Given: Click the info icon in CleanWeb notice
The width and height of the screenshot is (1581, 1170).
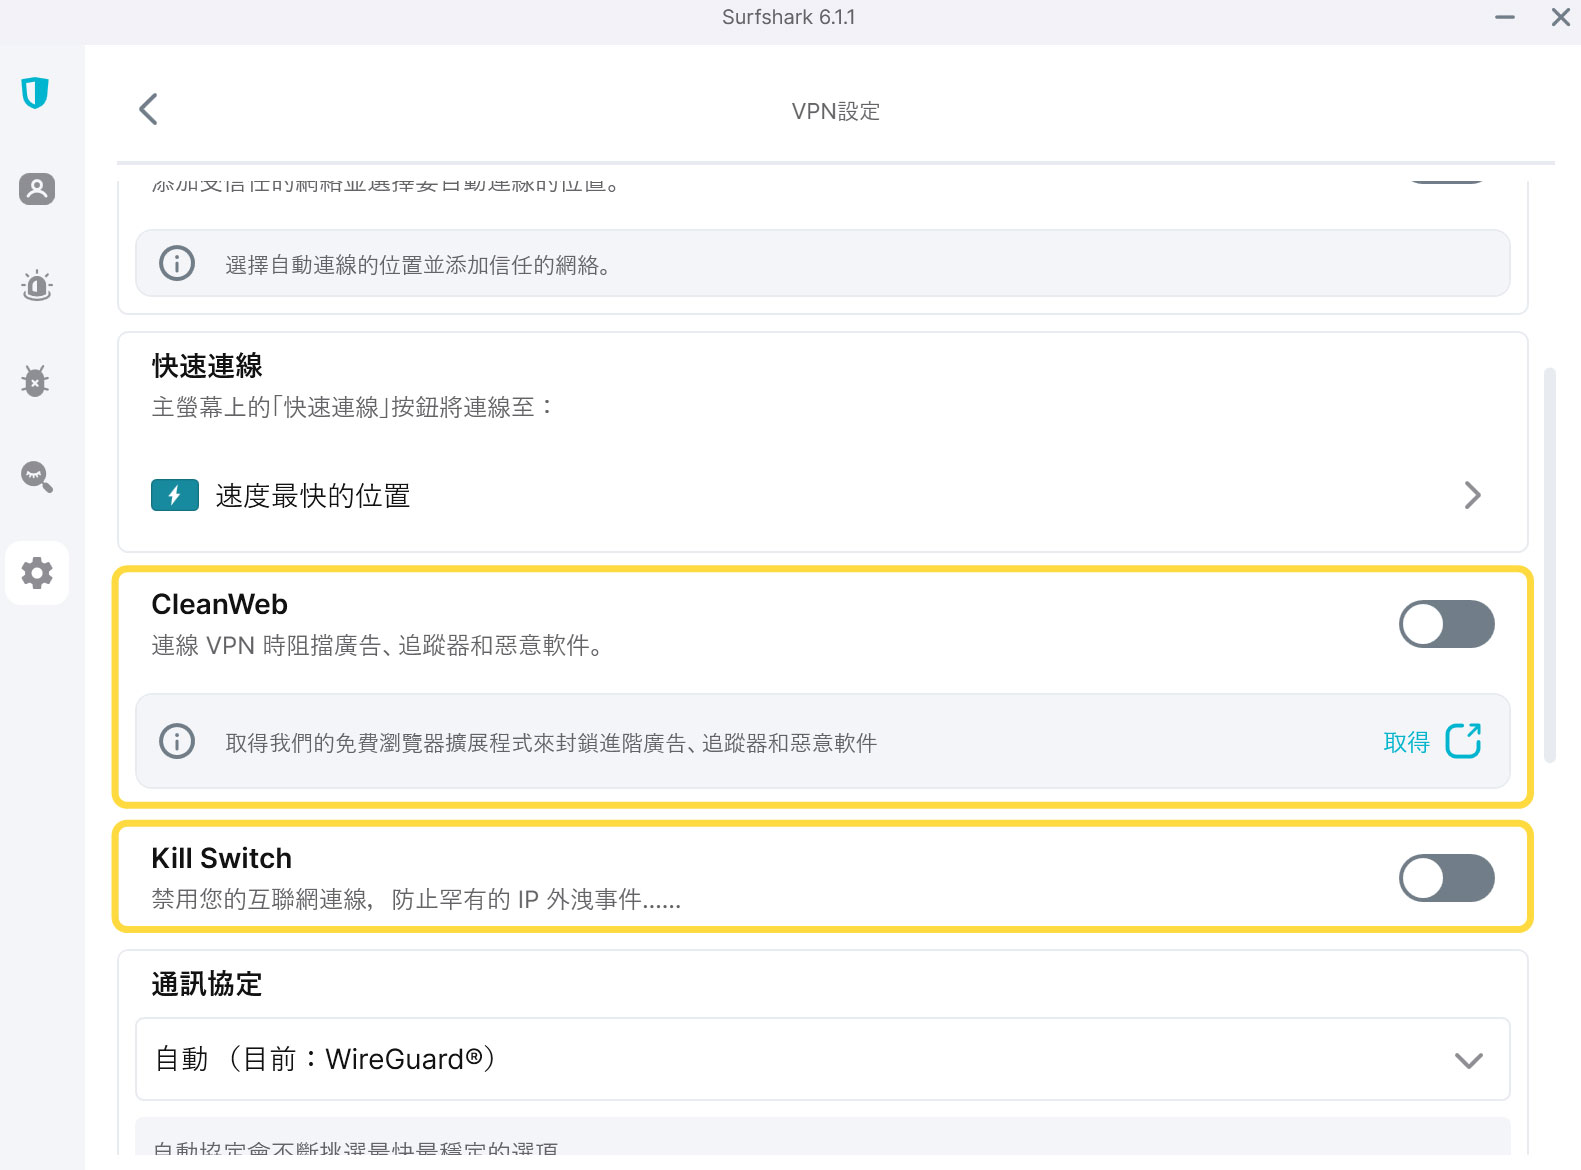Looking at the screenshot, I should point(177,741).
